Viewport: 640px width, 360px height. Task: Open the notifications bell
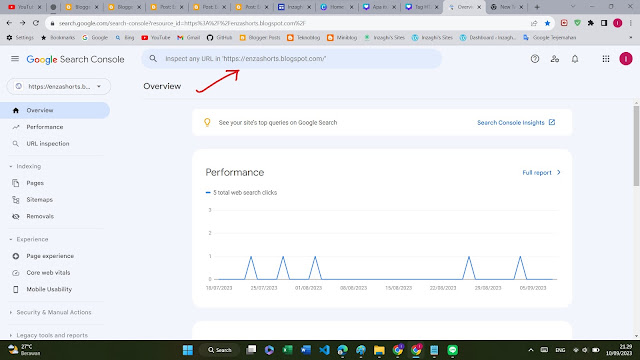coord(575,59)
